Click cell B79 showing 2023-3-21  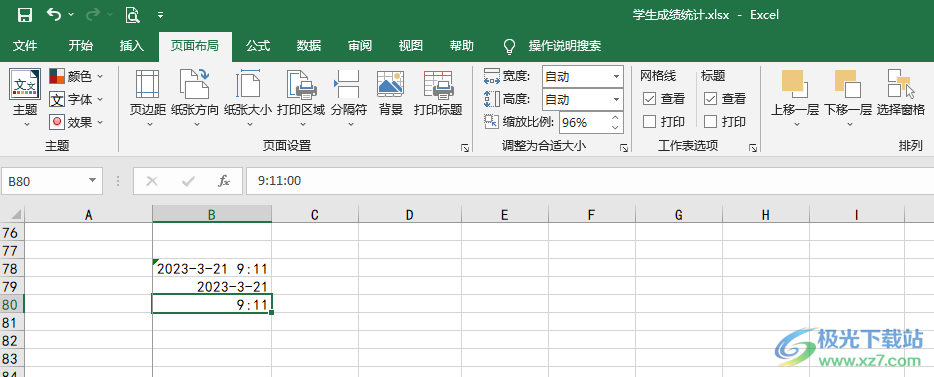pyautogui.click(x=212, y=286)
